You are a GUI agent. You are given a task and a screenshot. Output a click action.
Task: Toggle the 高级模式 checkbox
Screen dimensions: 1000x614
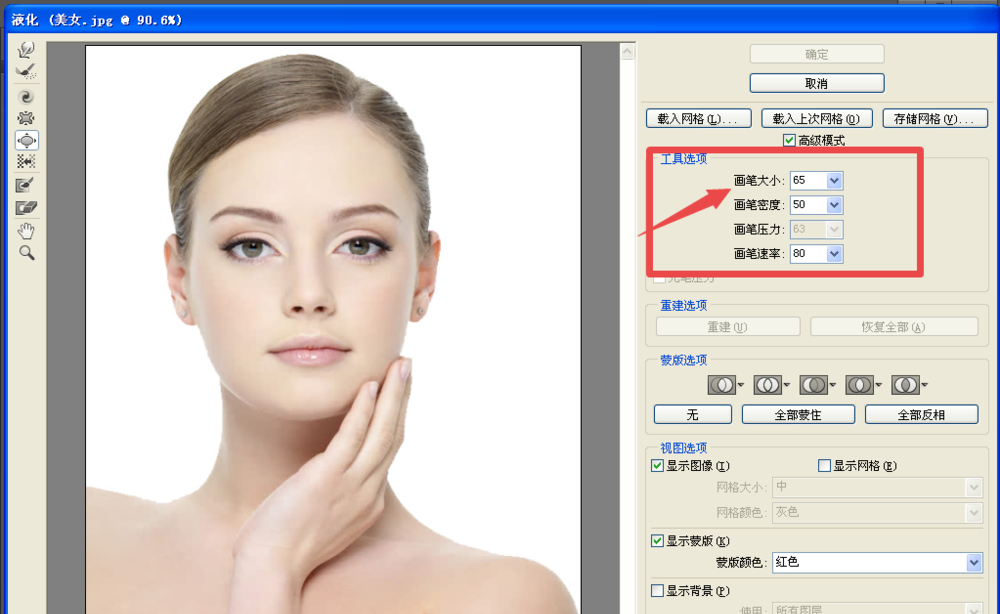789,139
